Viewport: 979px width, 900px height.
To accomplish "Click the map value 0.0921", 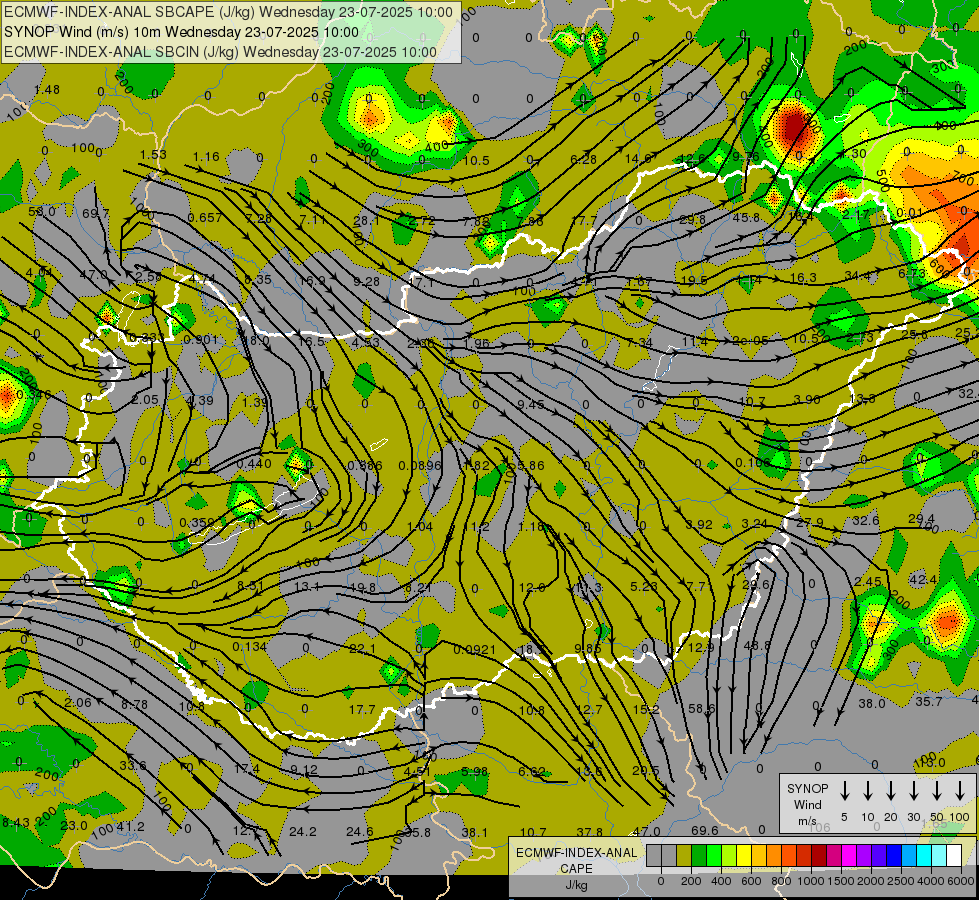I will [475, 650].
